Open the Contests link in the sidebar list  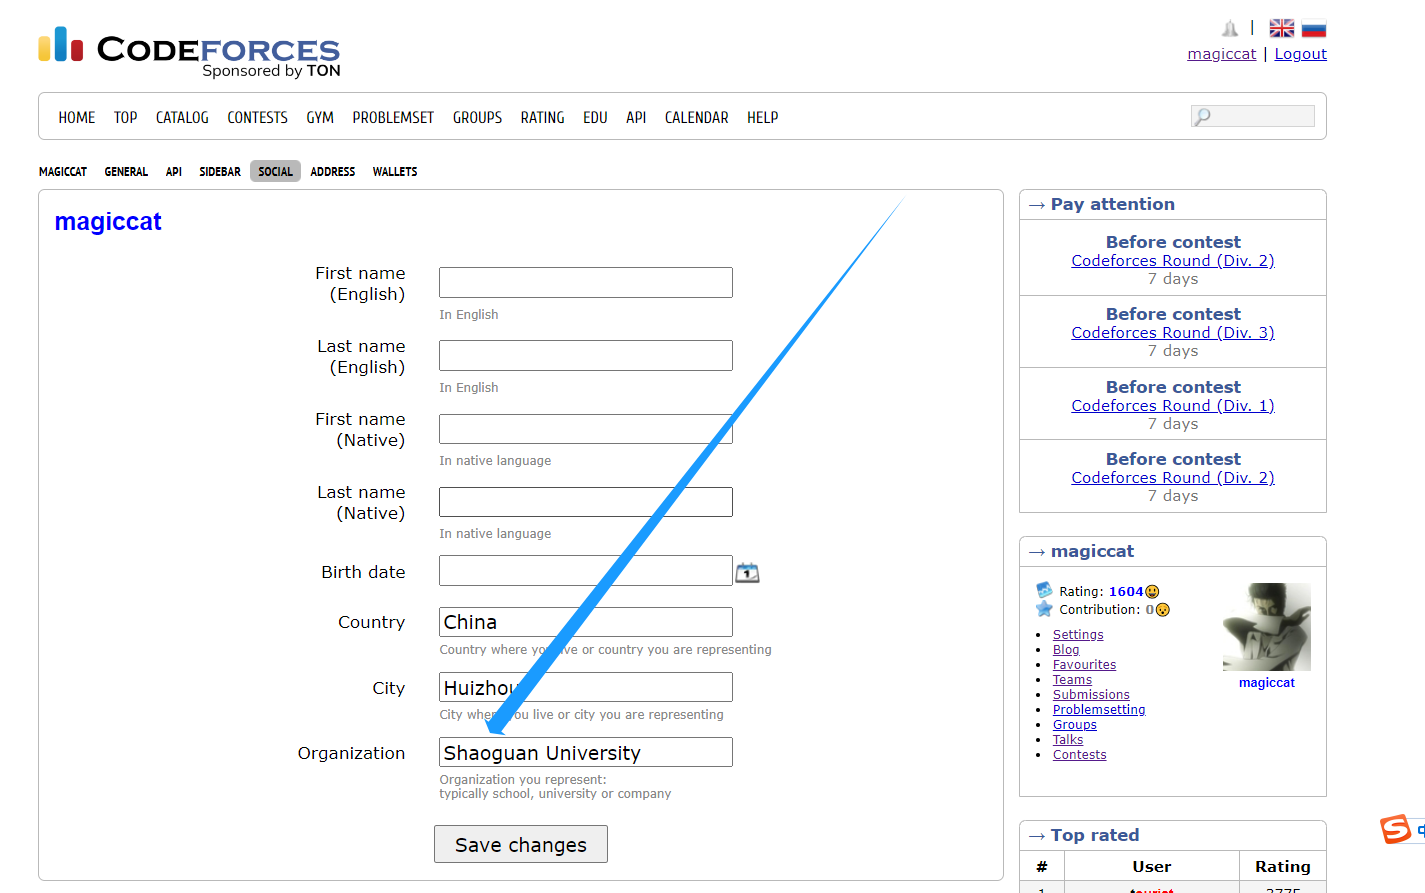pos(1080,755)
